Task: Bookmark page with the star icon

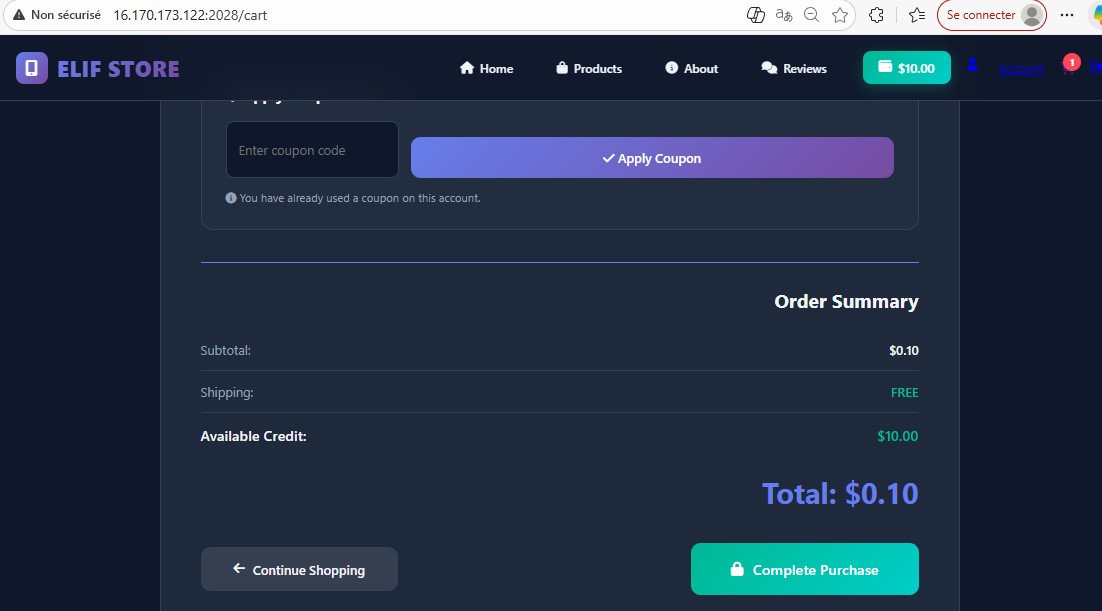Action: click(x=840, y=15)
